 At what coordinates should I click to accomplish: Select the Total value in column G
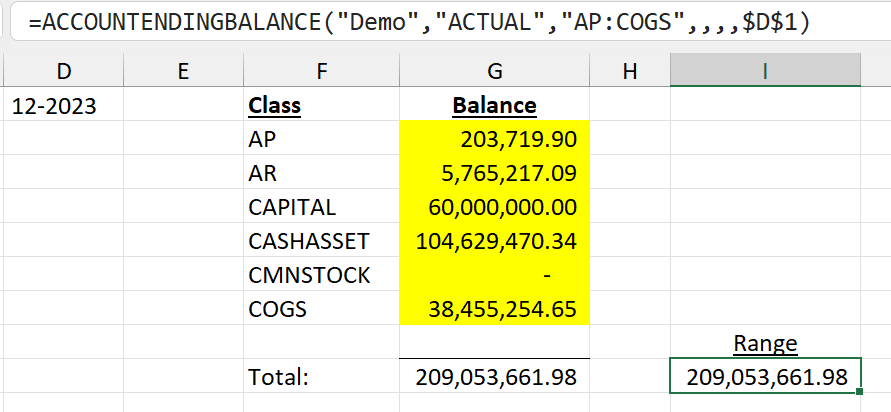coord(494,376)
